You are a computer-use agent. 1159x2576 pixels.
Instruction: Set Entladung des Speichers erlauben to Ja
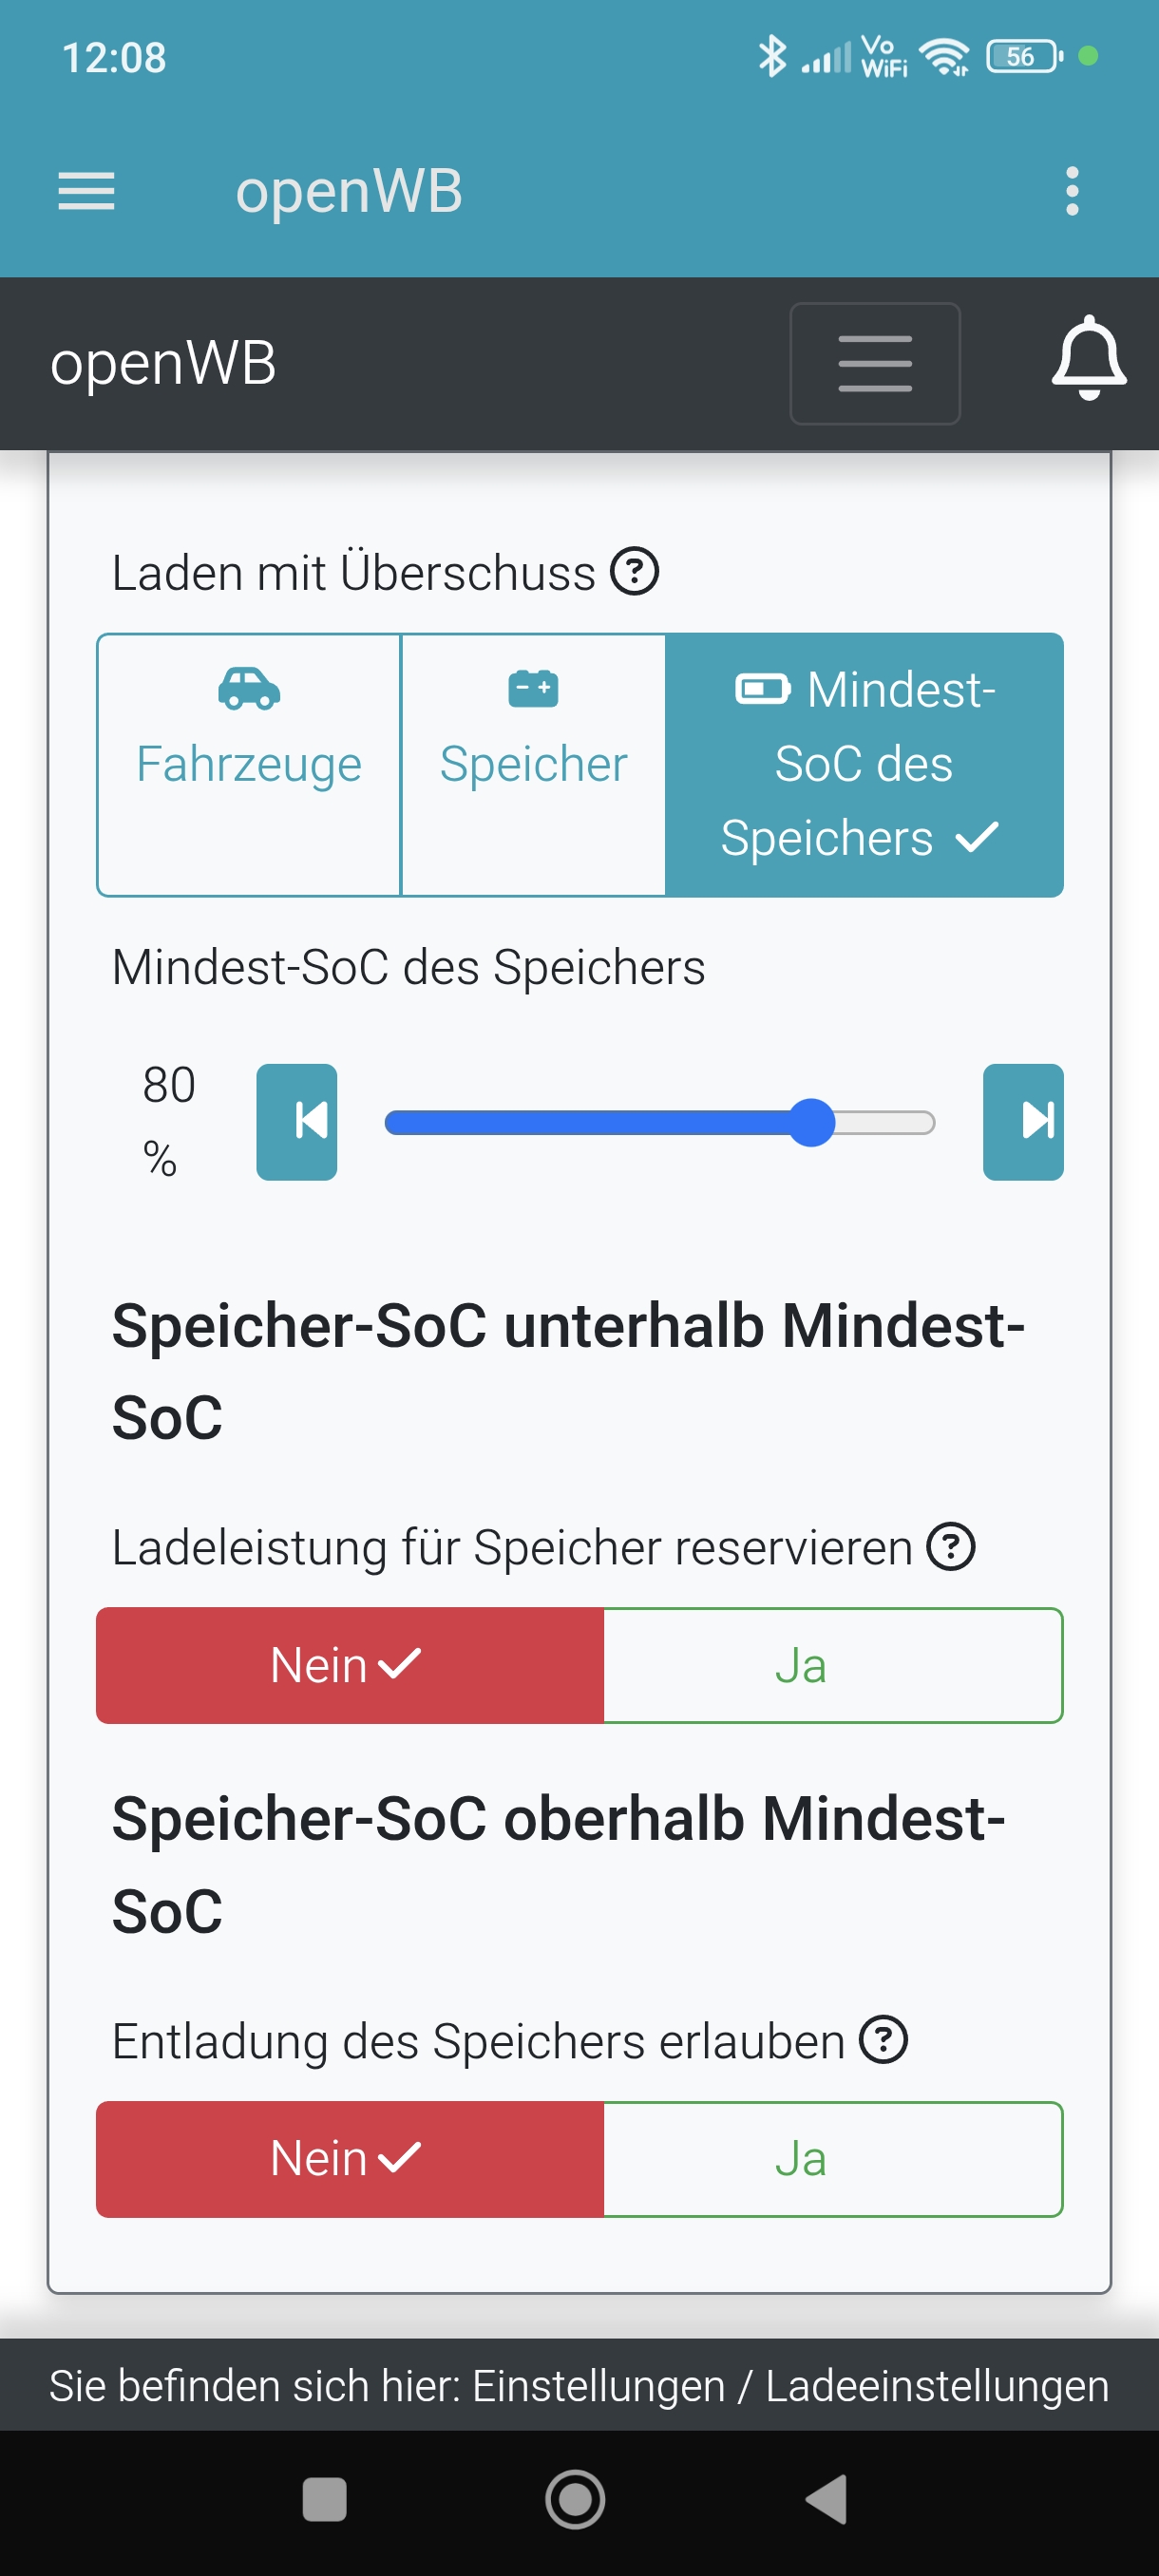832,2158
